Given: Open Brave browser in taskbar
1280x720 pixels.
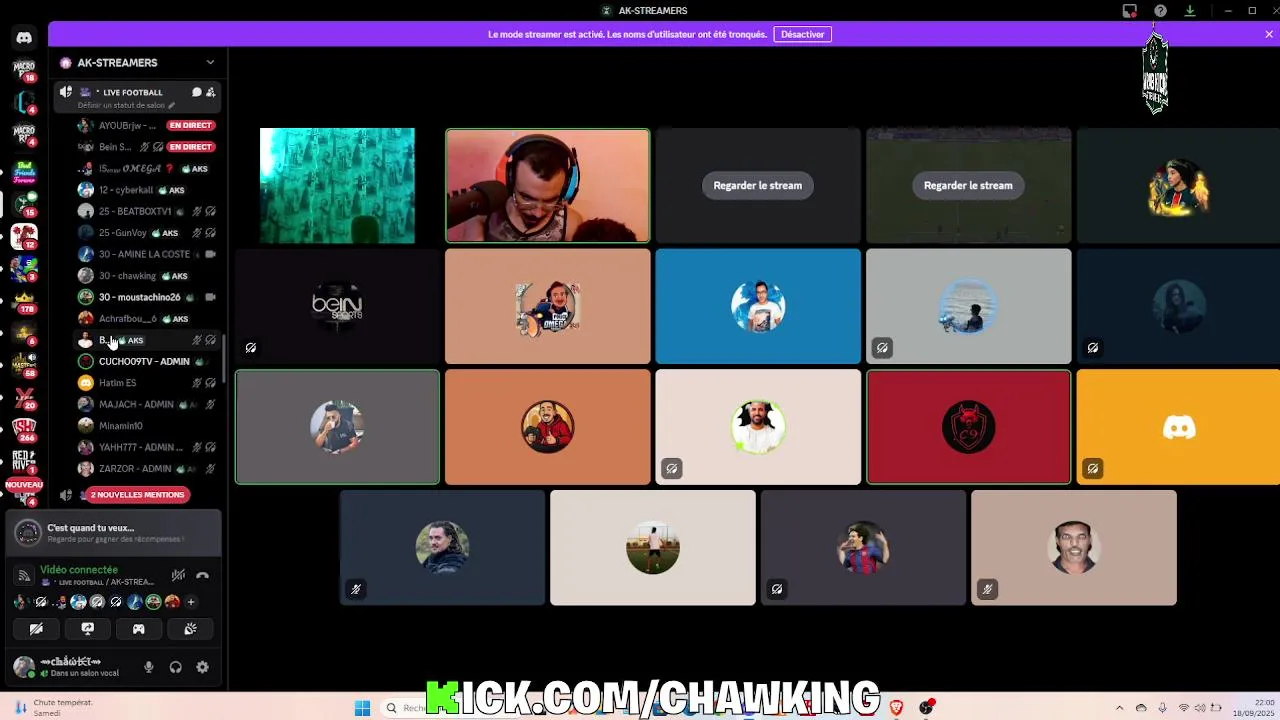Looking at the screenshot, I should pos(897,708).
